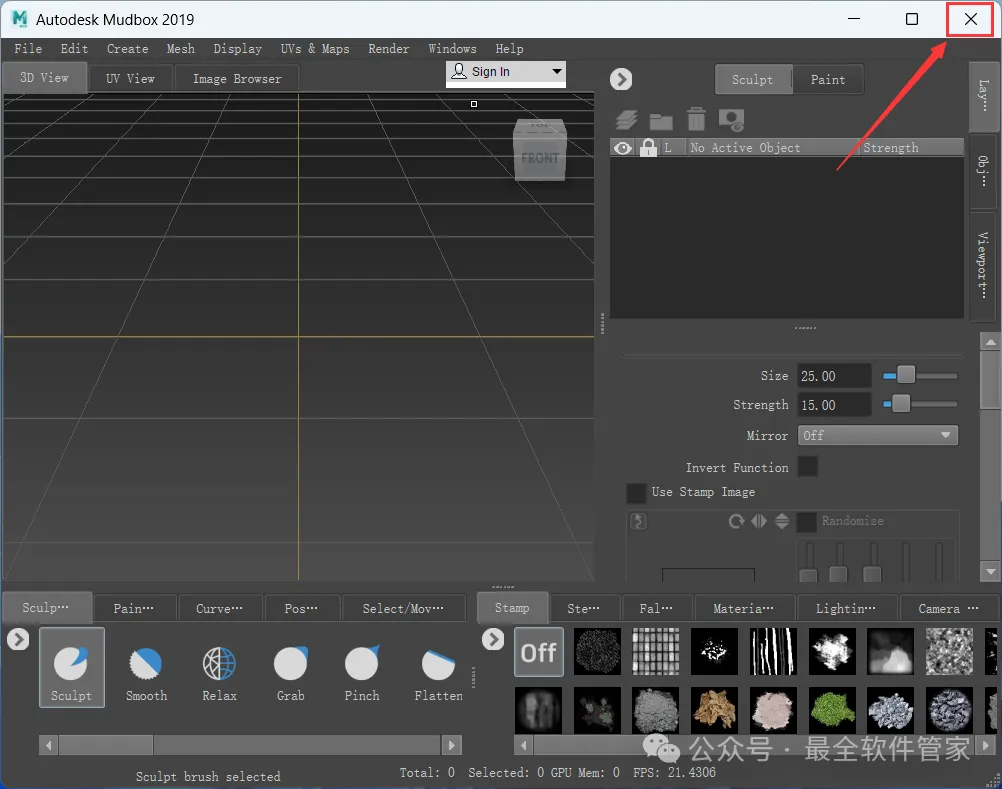Open the Sign In dropdown arrow
The height and width of the screenshot is (789, 1002).
557,71
